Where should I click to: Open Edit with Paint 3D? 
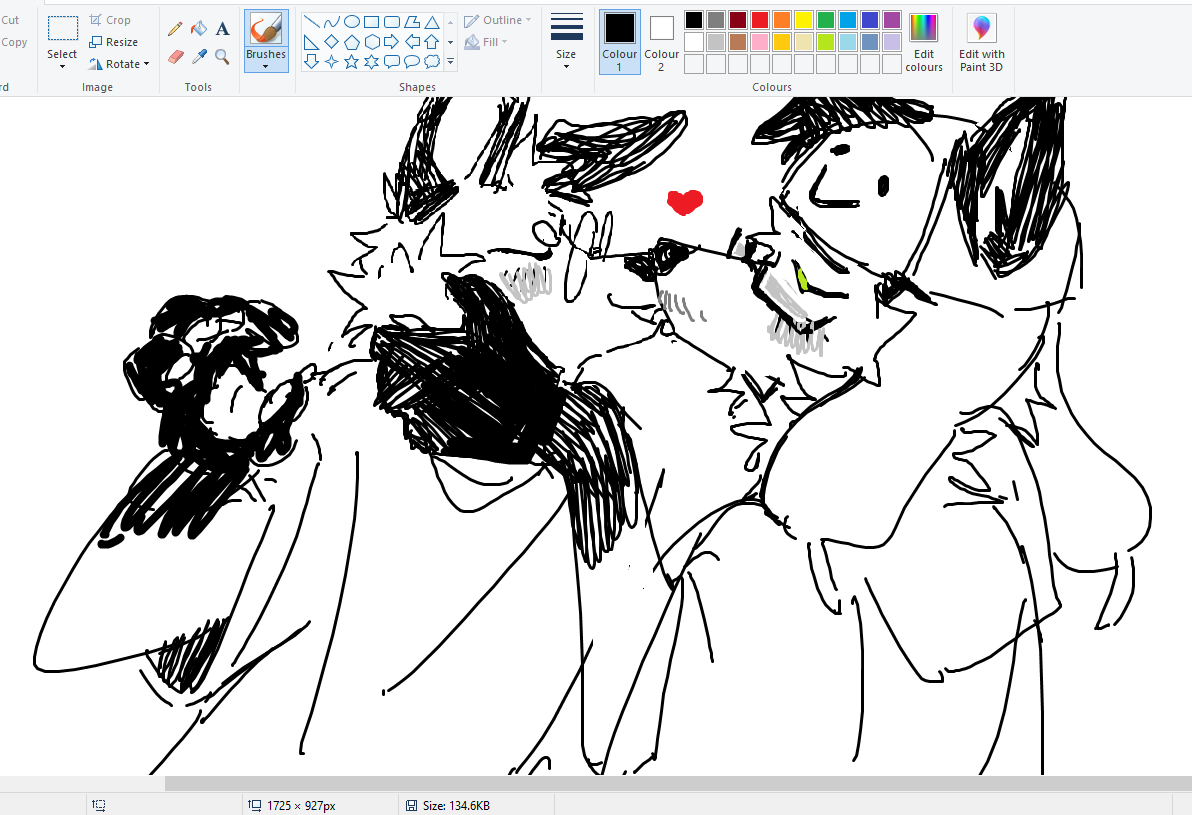coord(981,43)
